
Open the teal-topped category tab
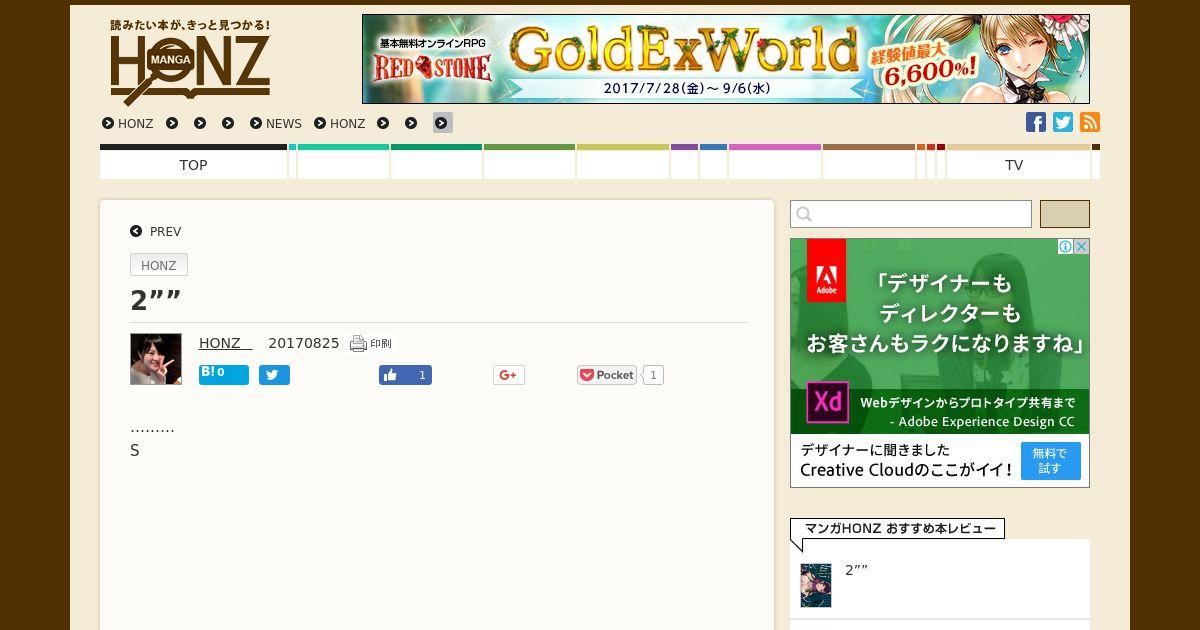tap(343, 162)
